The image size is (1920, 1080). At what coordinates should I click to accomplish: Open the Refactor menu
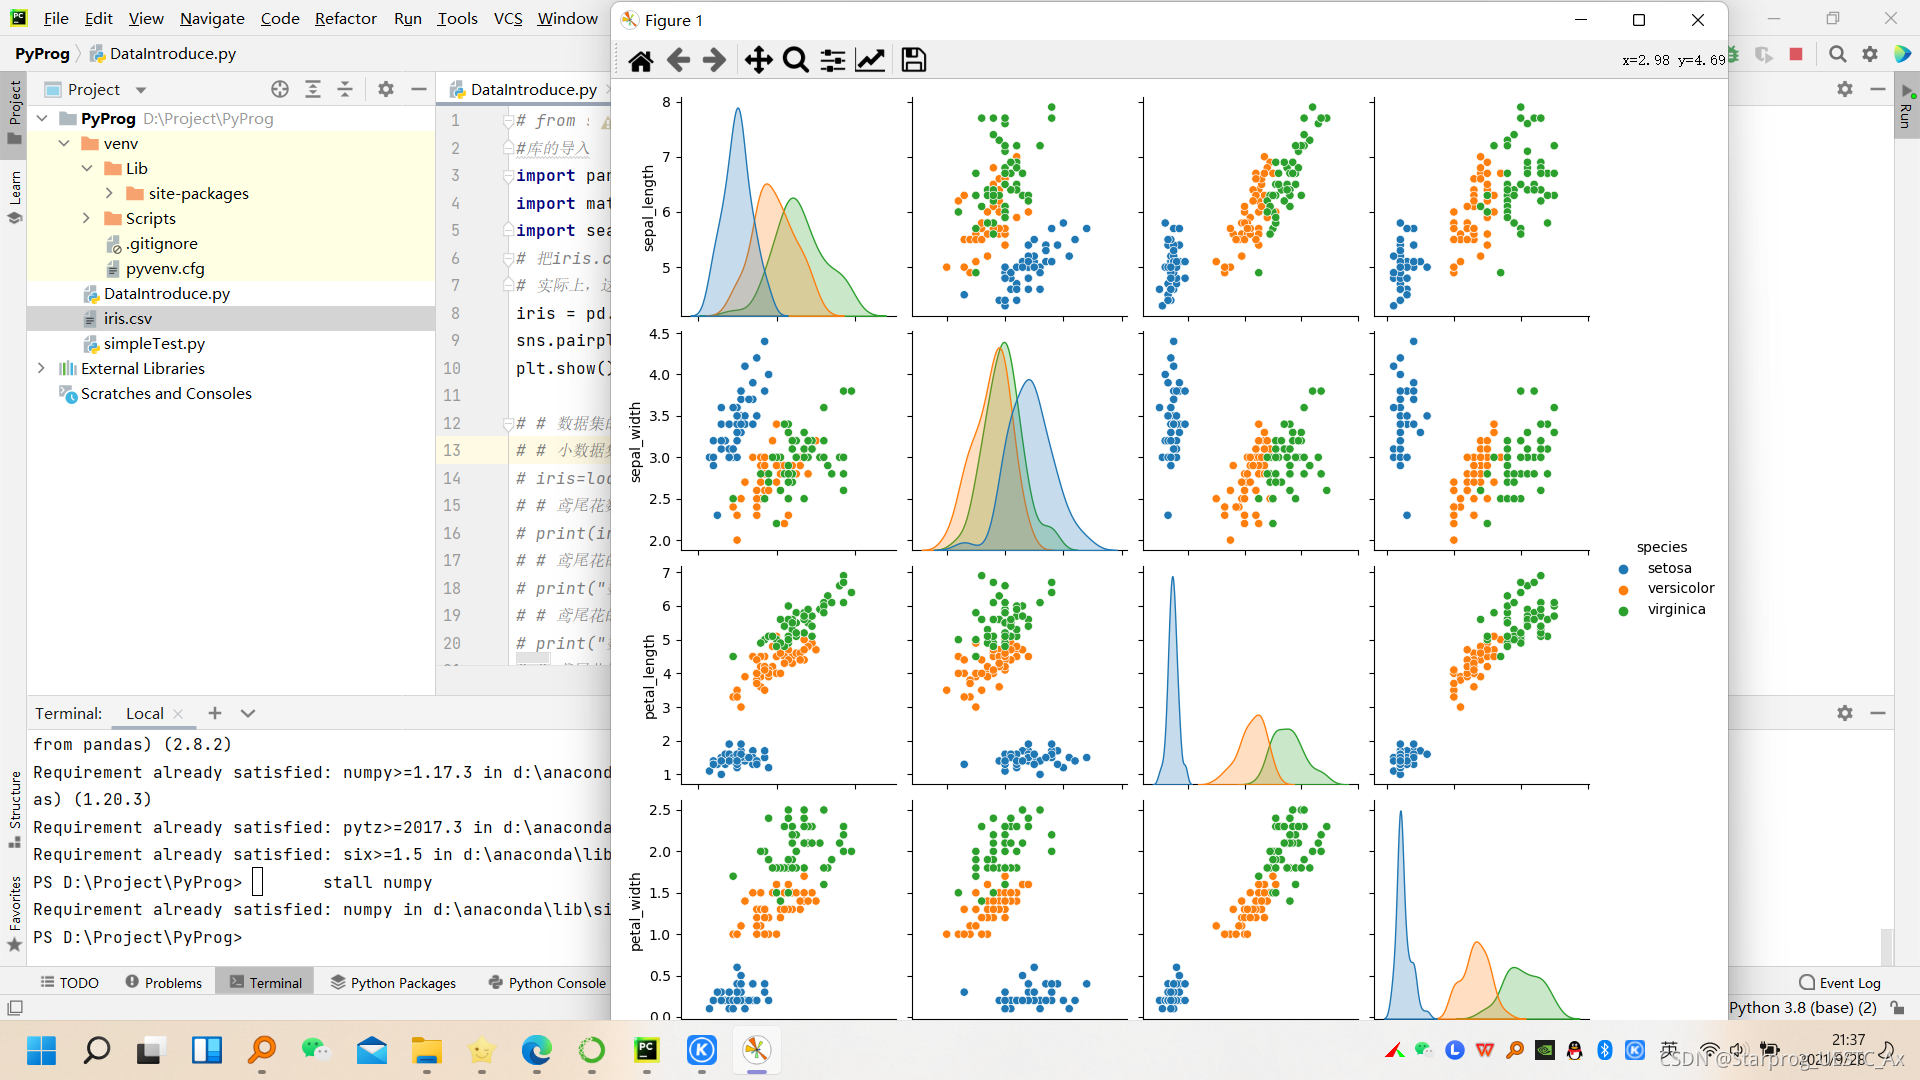click(345, 18)
